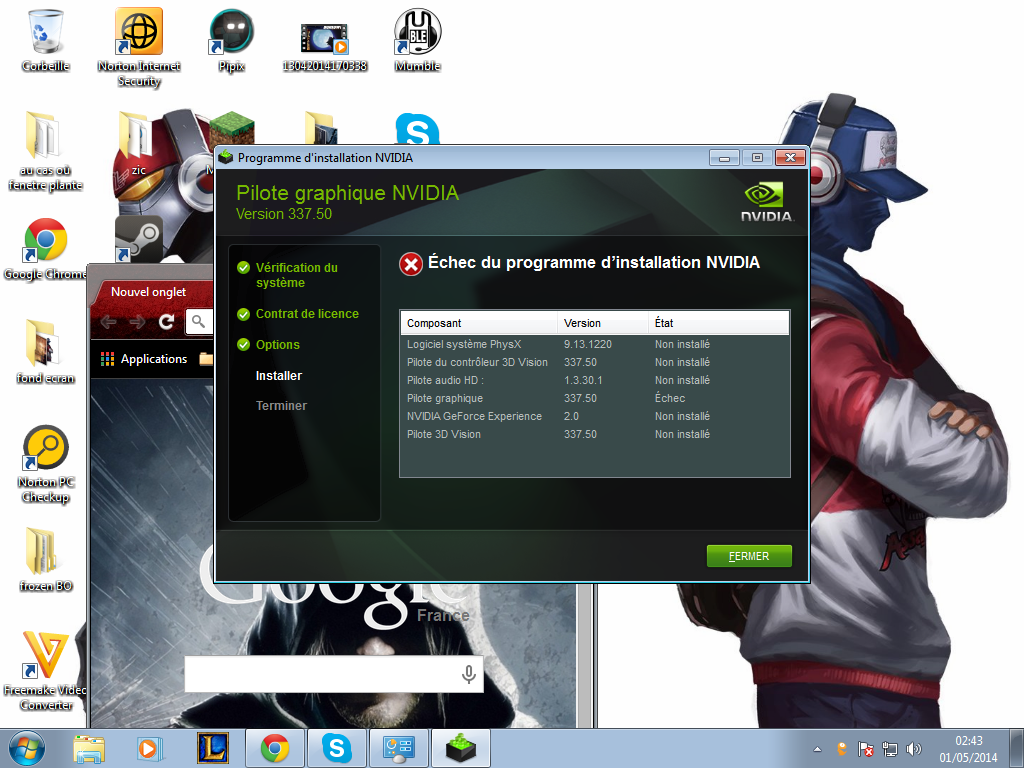
Task: Select the Freemake Video Converter shortcut
Action: (x=45, y=670)
